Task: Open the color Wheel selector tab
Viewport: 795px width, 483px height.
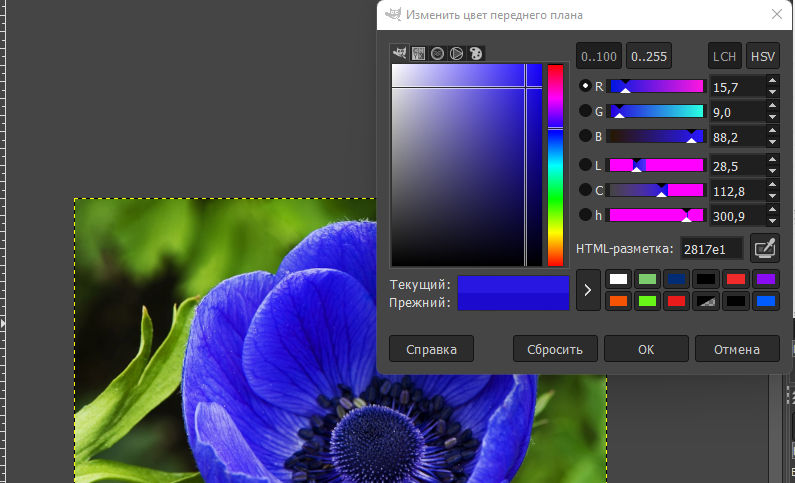Action: pyautogui.click(x=456, y=53)
